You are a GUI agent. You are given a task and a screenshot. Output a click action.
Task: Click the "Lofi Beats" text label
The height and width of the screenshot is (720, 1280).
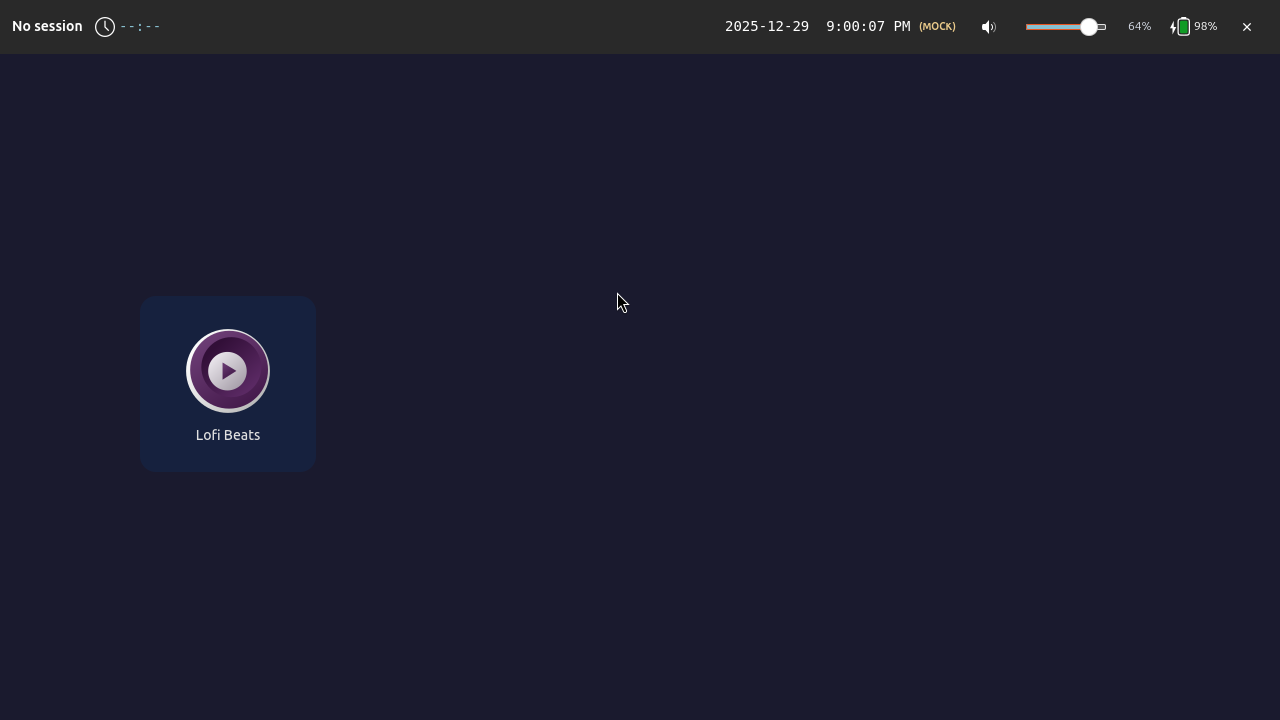tap(228, 435)
